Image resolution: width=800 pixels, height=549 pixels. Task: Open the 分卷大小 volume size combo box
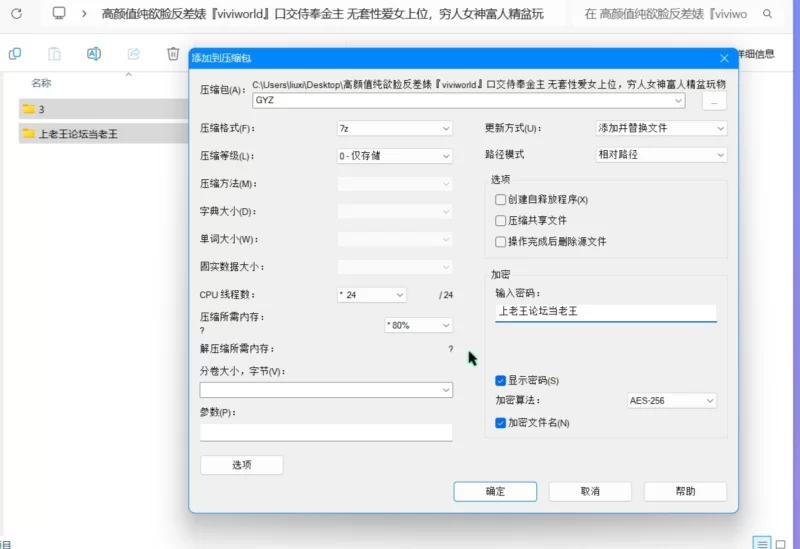click(326, 390)
